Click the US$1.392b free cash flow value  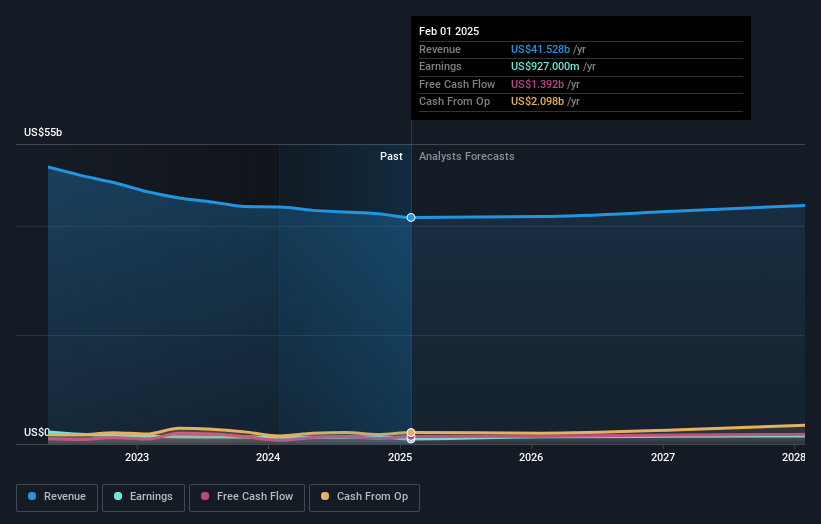click(537, 84)
